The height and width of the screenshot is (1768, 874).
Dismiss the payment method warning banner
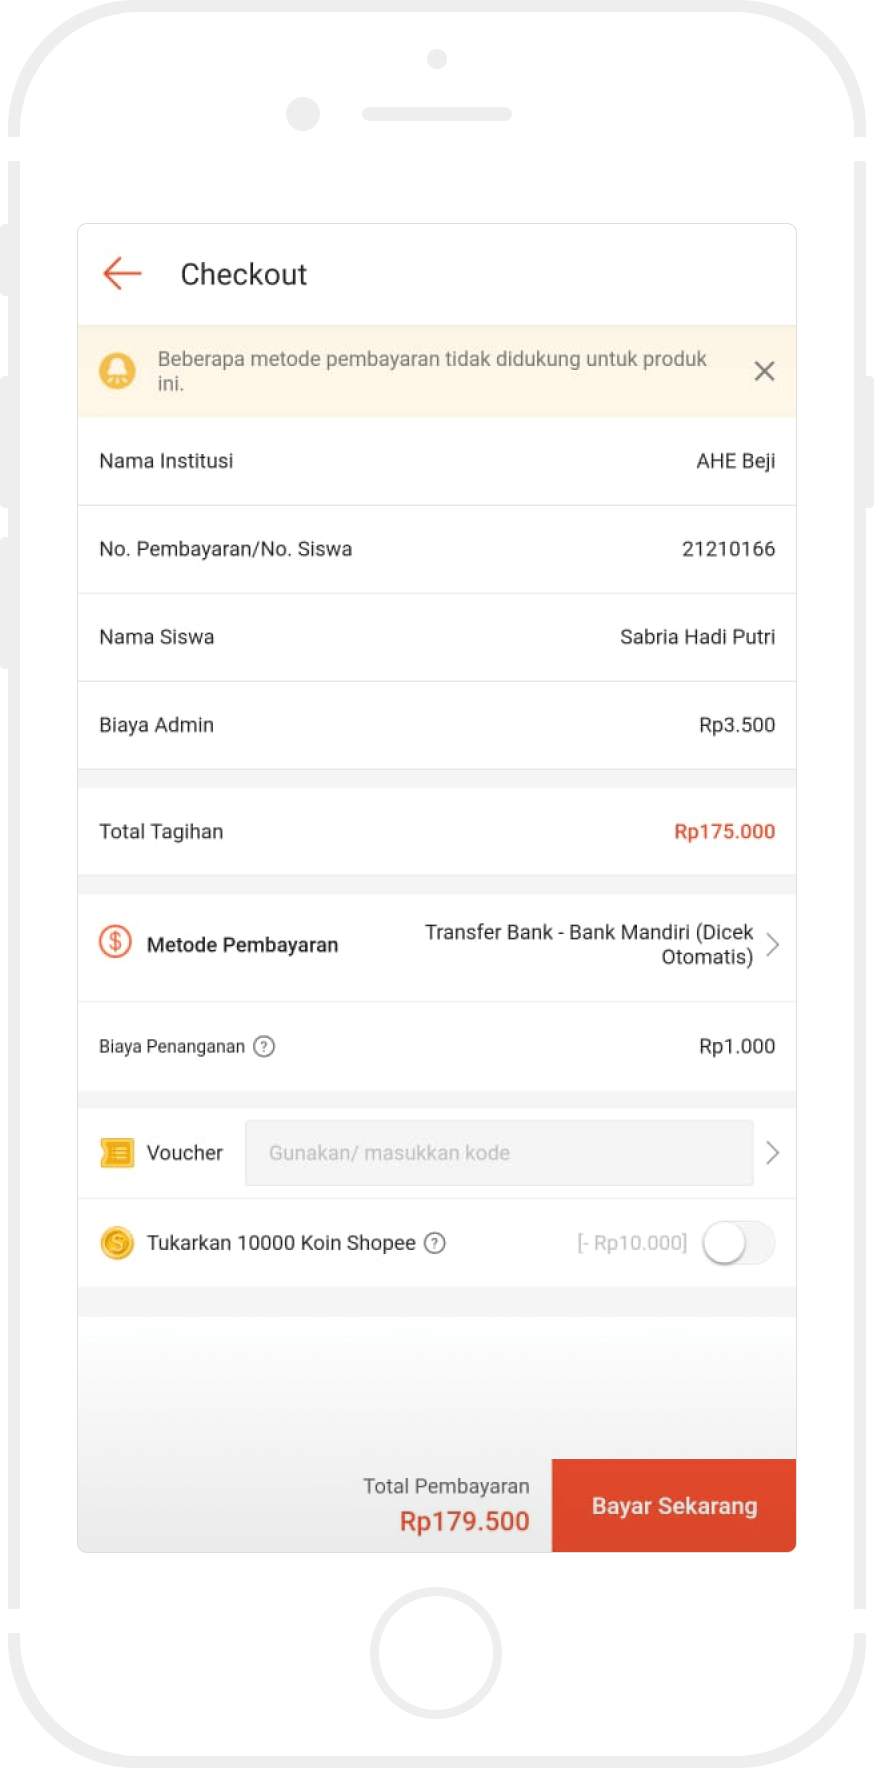point(764,371)
